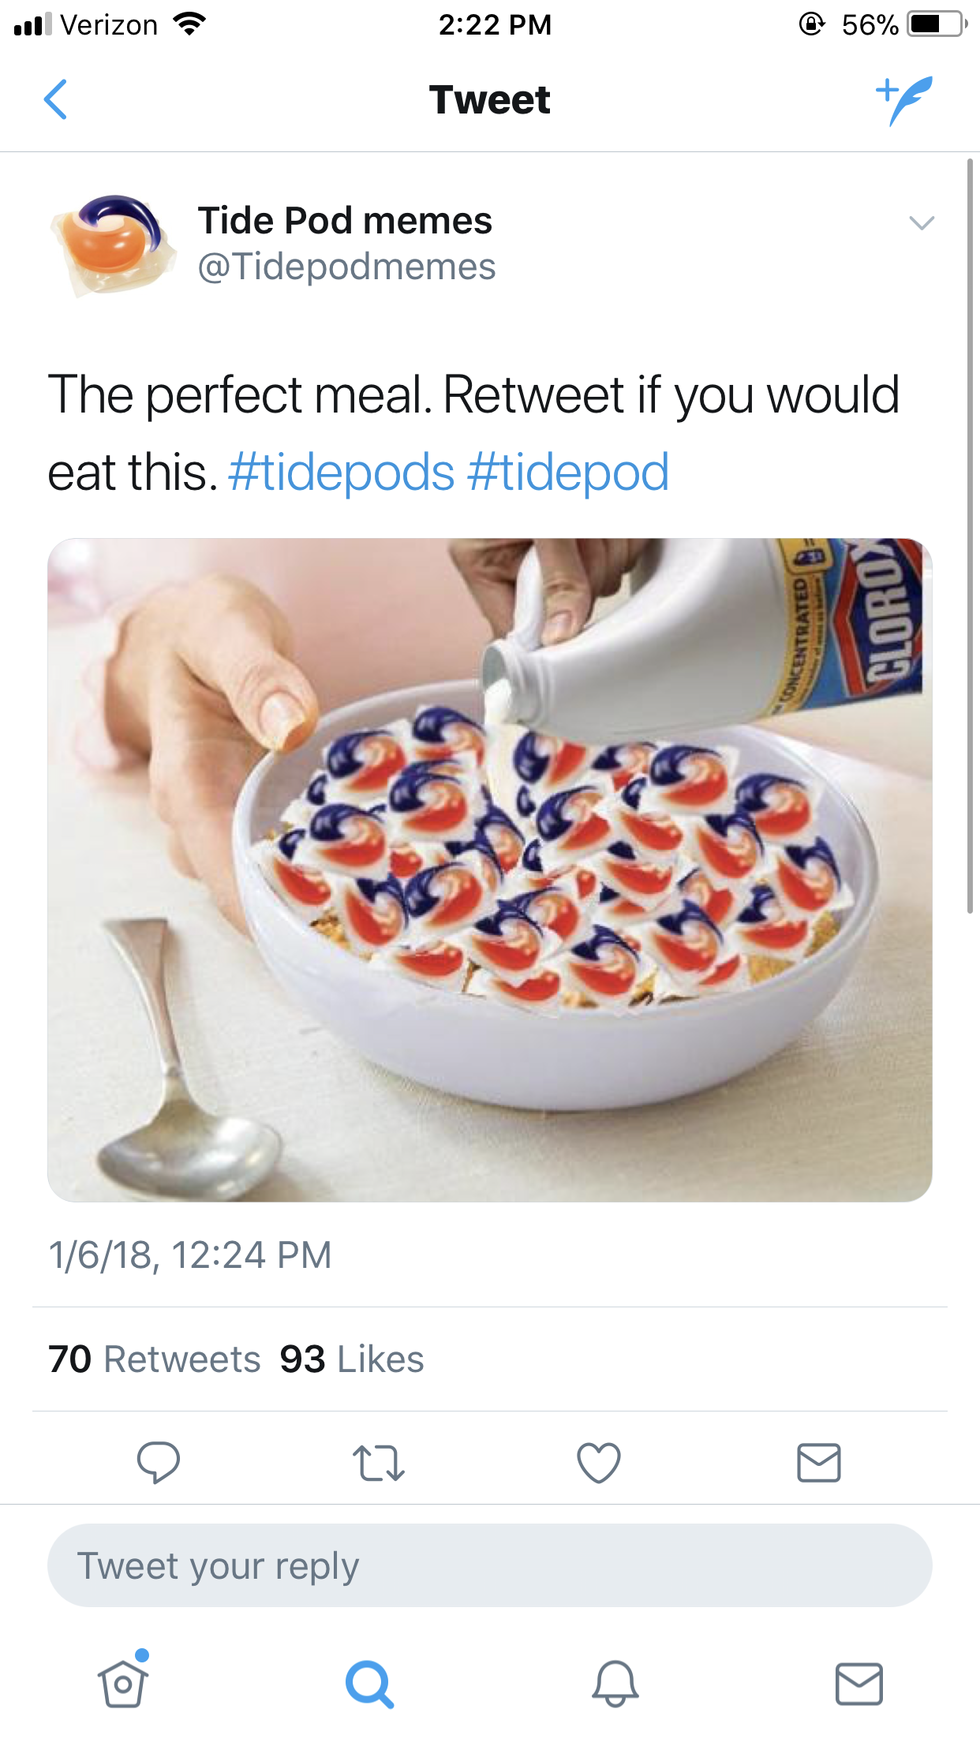
Task: Enlarge the tweet's cereal bowl image
Action: pyautogui.click(x=489, y=870)
